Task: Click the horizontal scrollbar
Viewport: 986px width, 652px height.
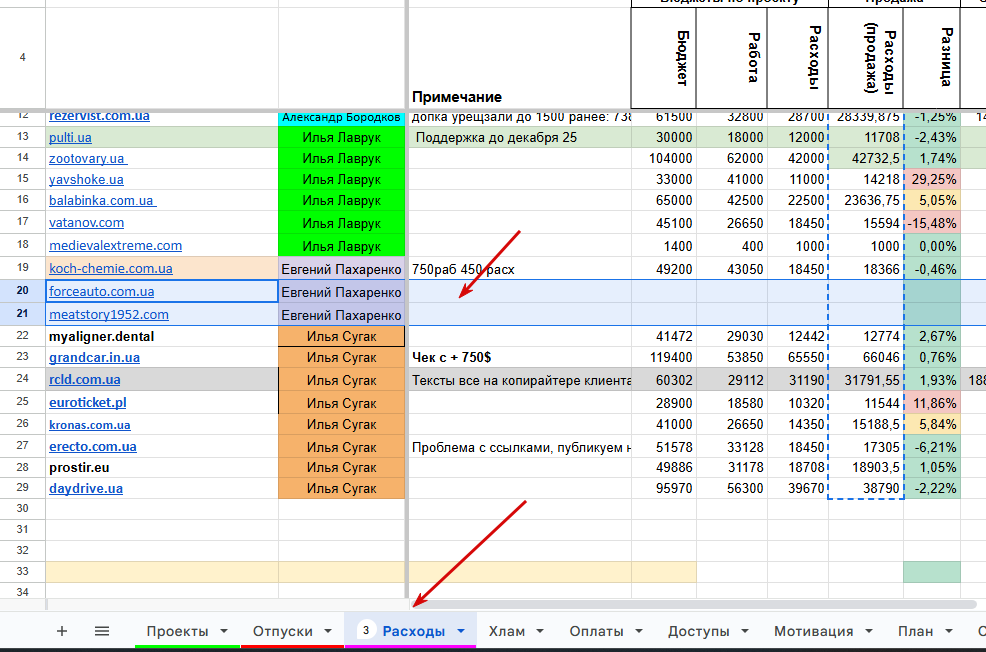Action: (x=693, y=604)
